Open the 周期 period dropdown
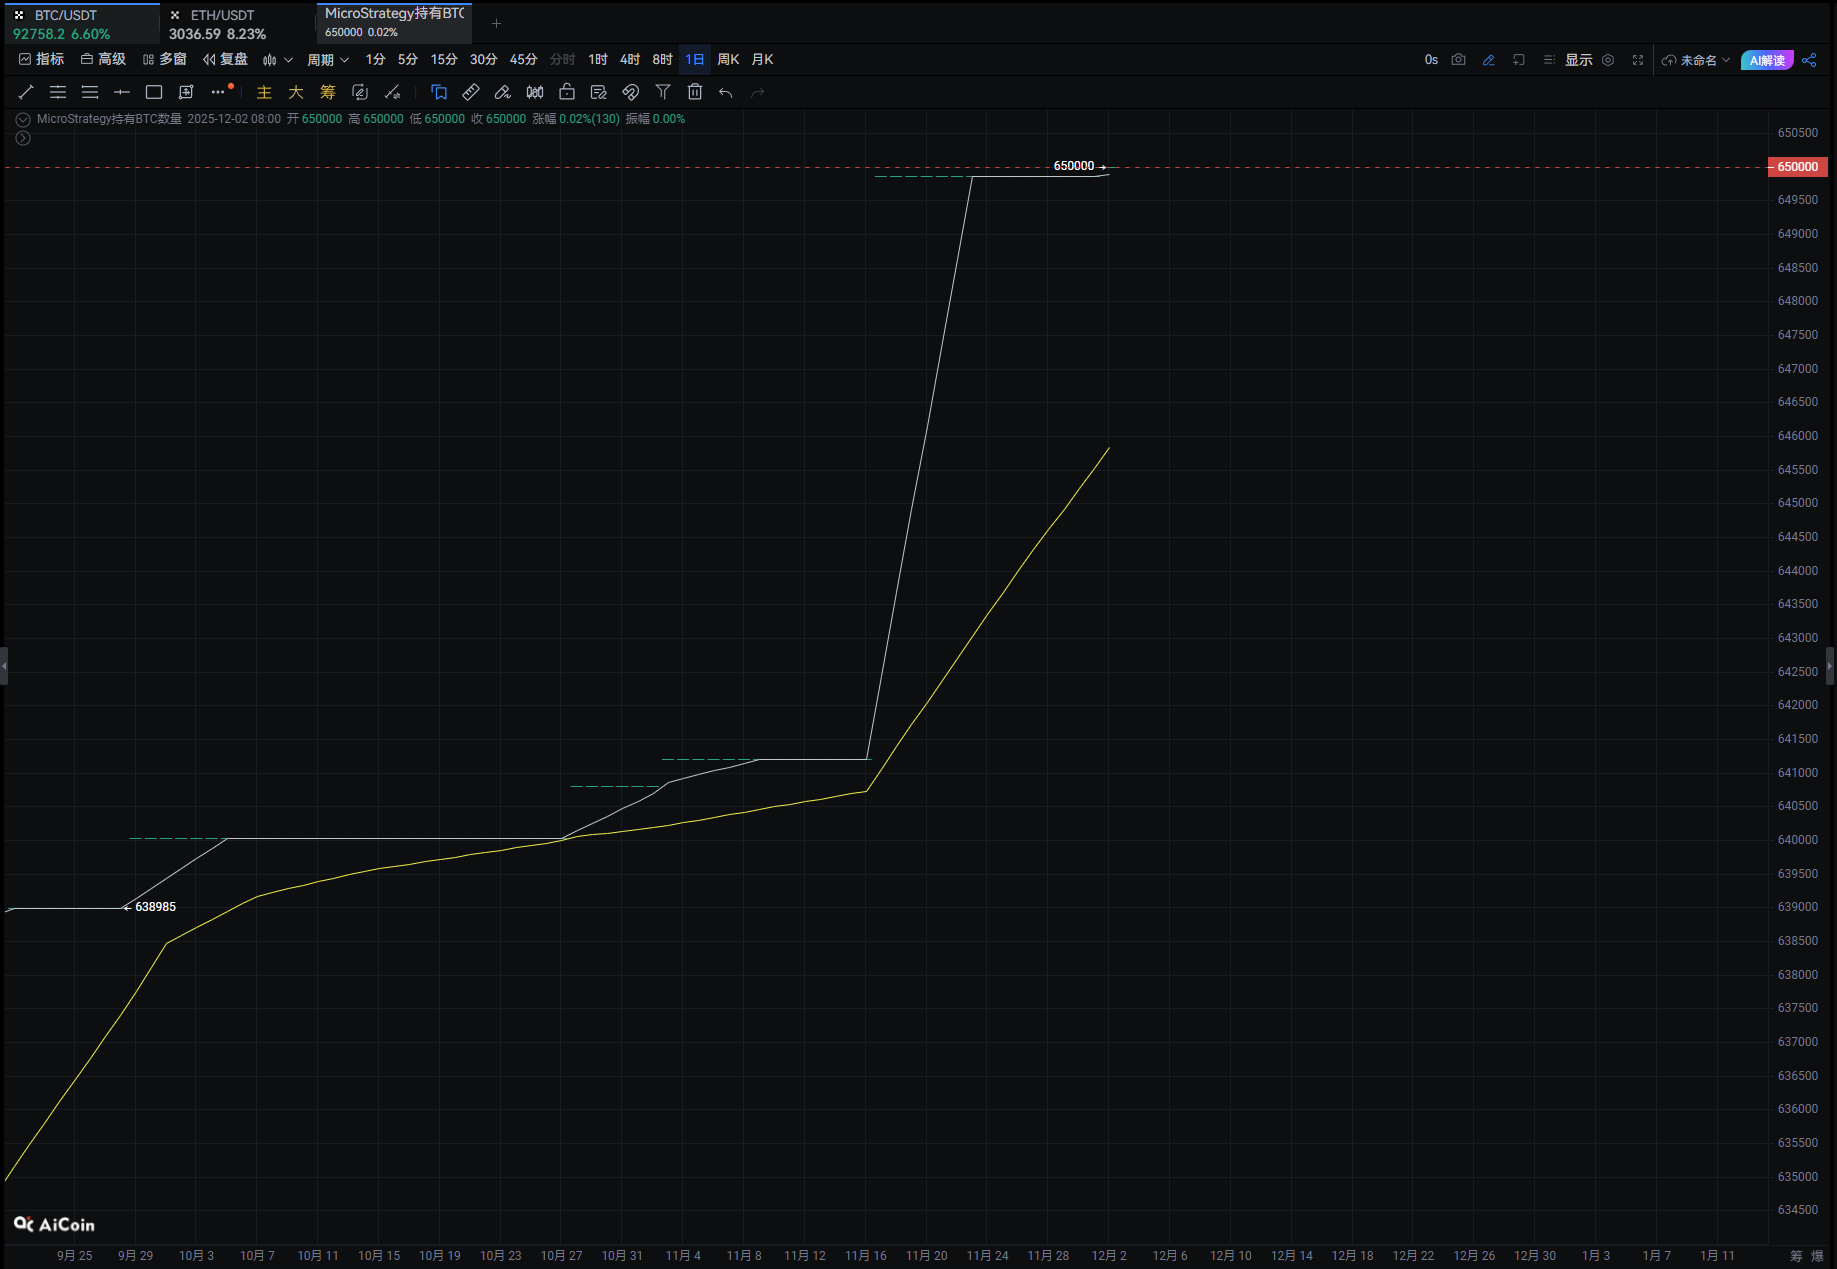This screenshot has width=1837, height=1269. coord(327,60)
